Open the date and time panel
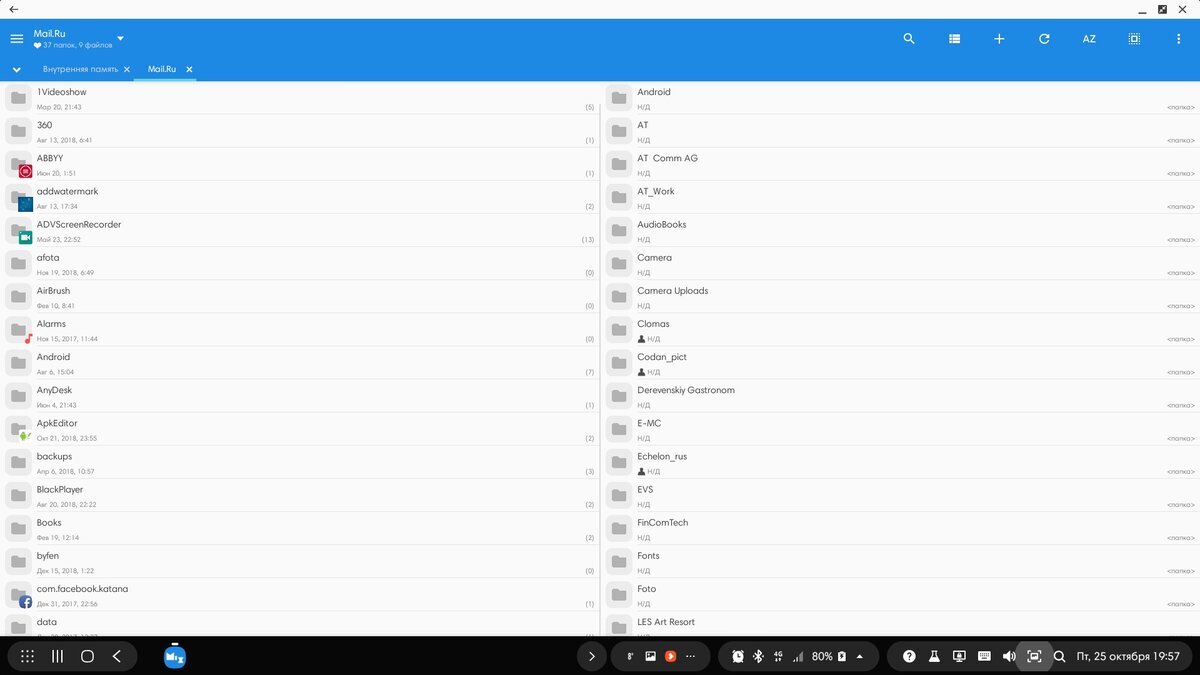This screenshot has height=675, width=1200. (1128, 656)
